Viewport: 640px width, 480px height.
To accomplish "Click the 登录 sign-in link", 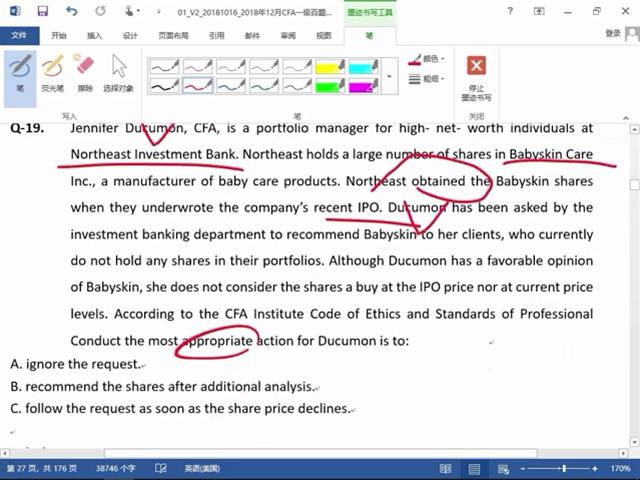I will coord(613,33).
